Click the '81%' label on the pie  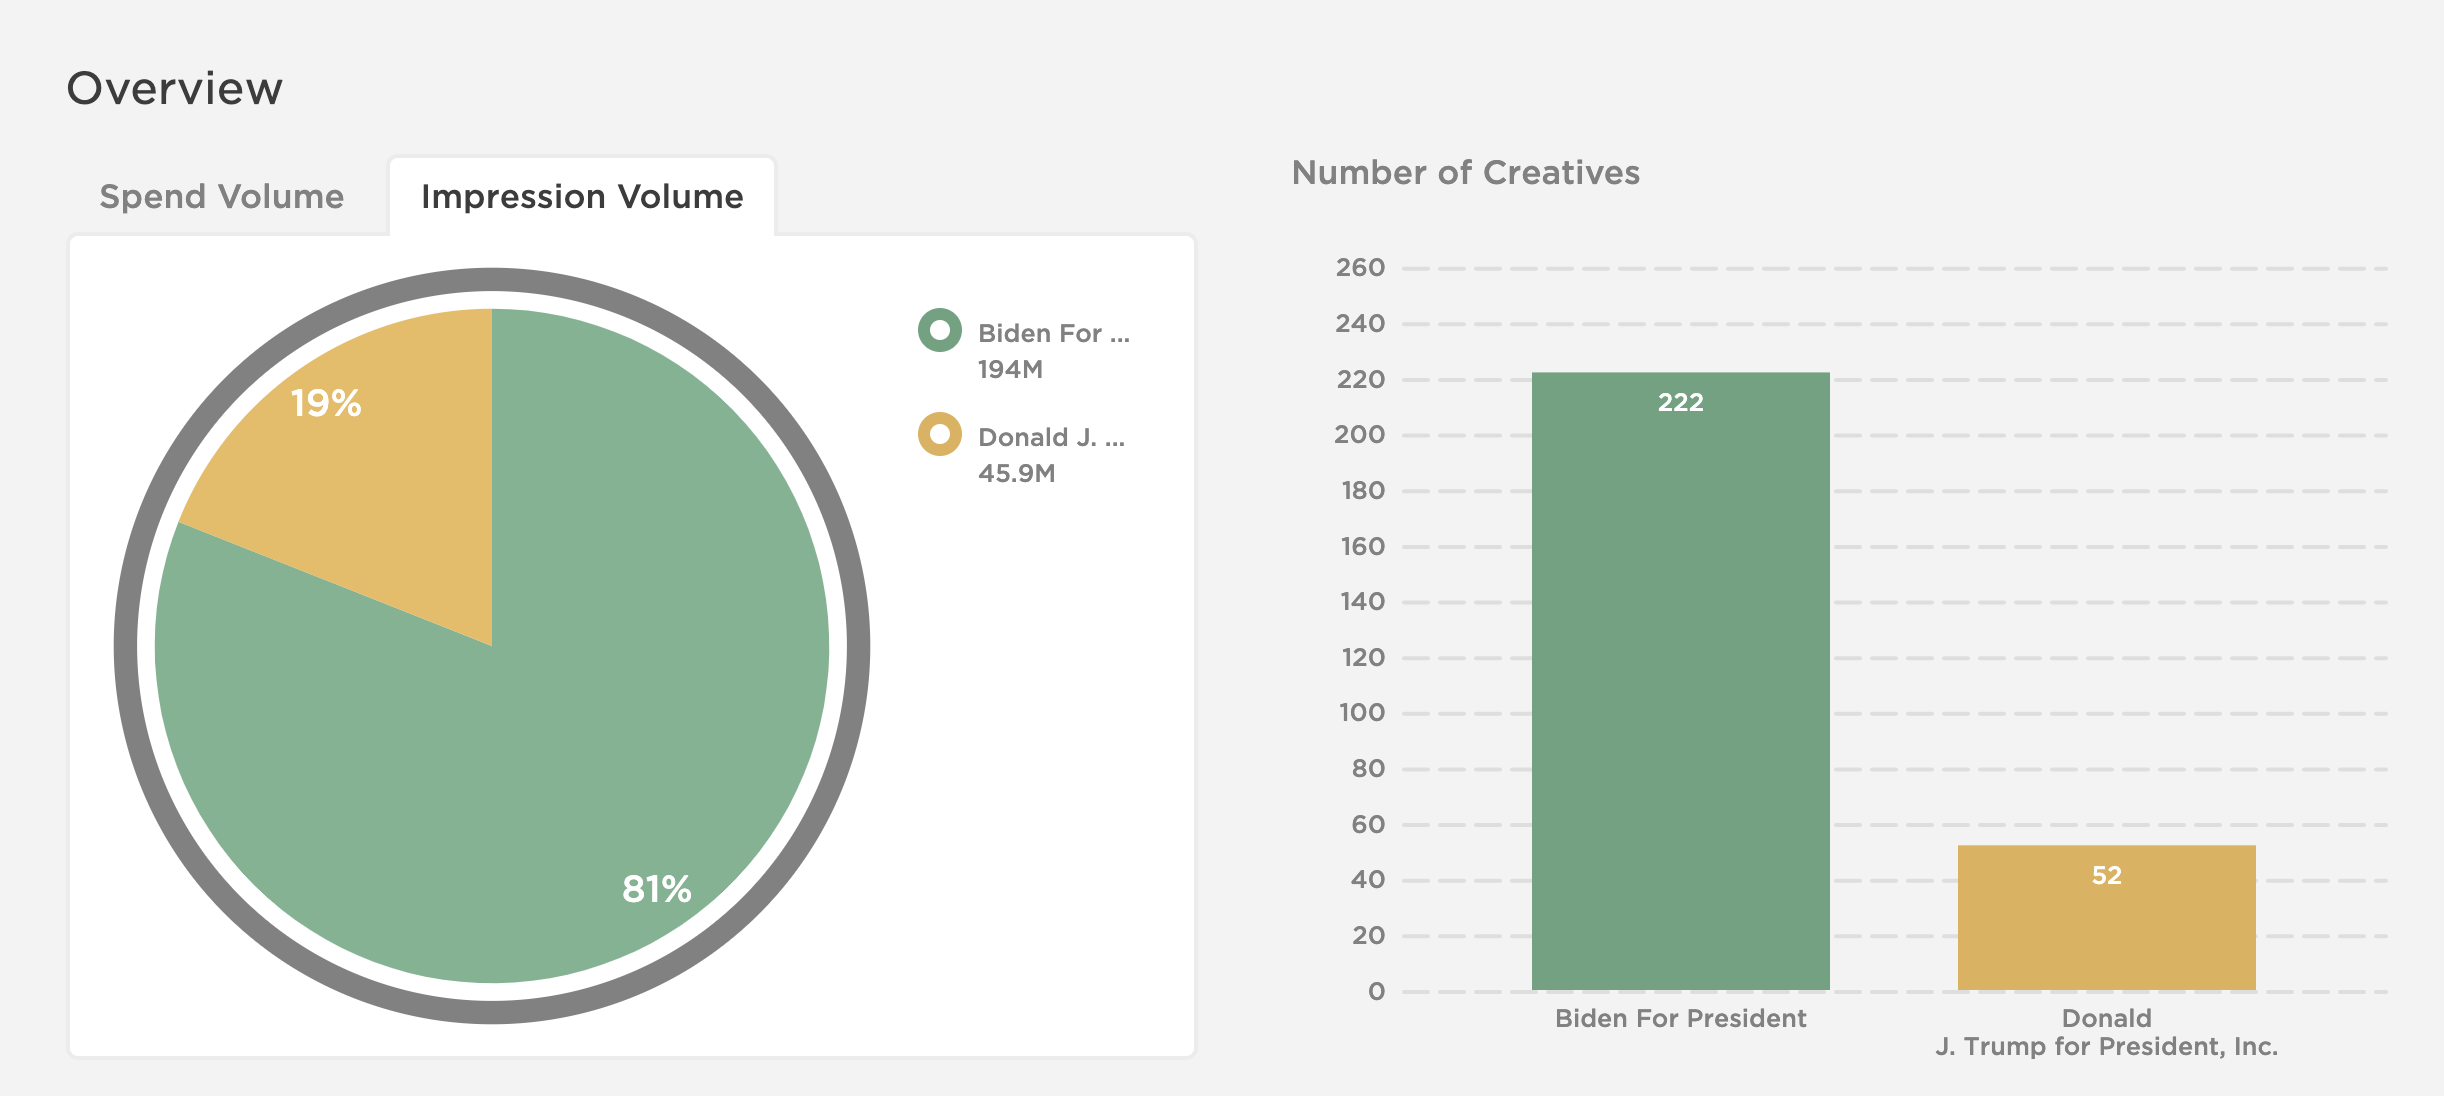pos(656,888)
